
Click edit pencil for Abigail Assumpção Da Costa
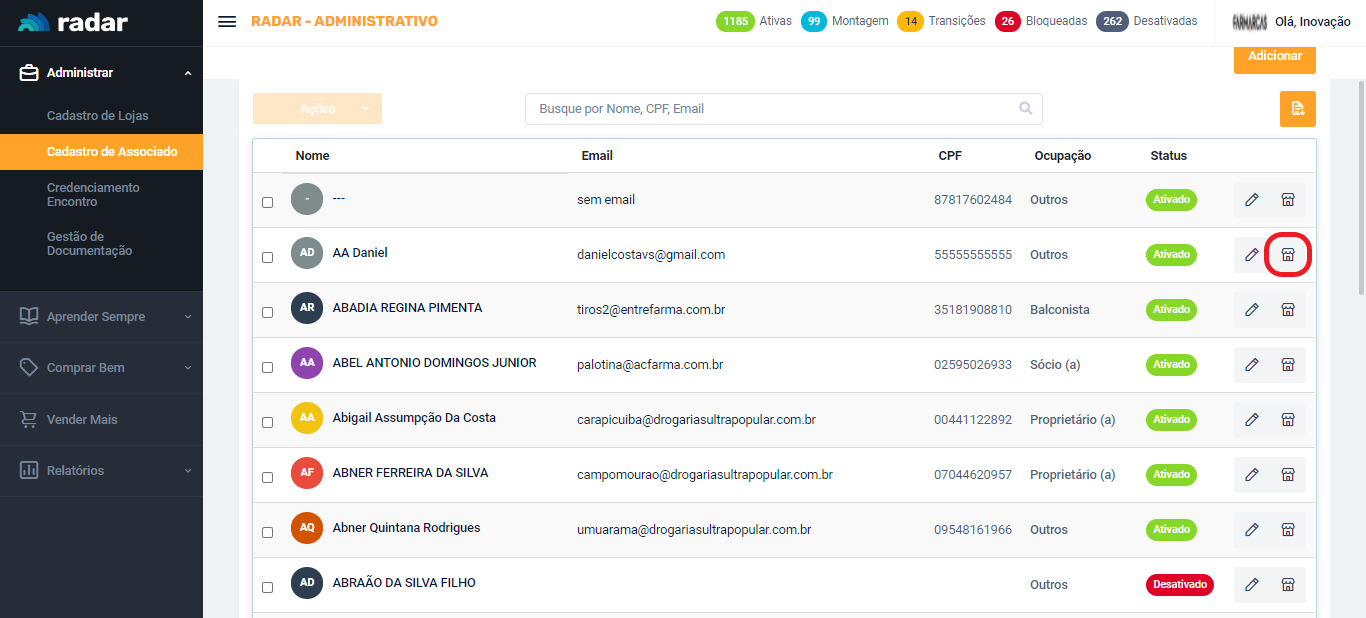pos(1251,420)
